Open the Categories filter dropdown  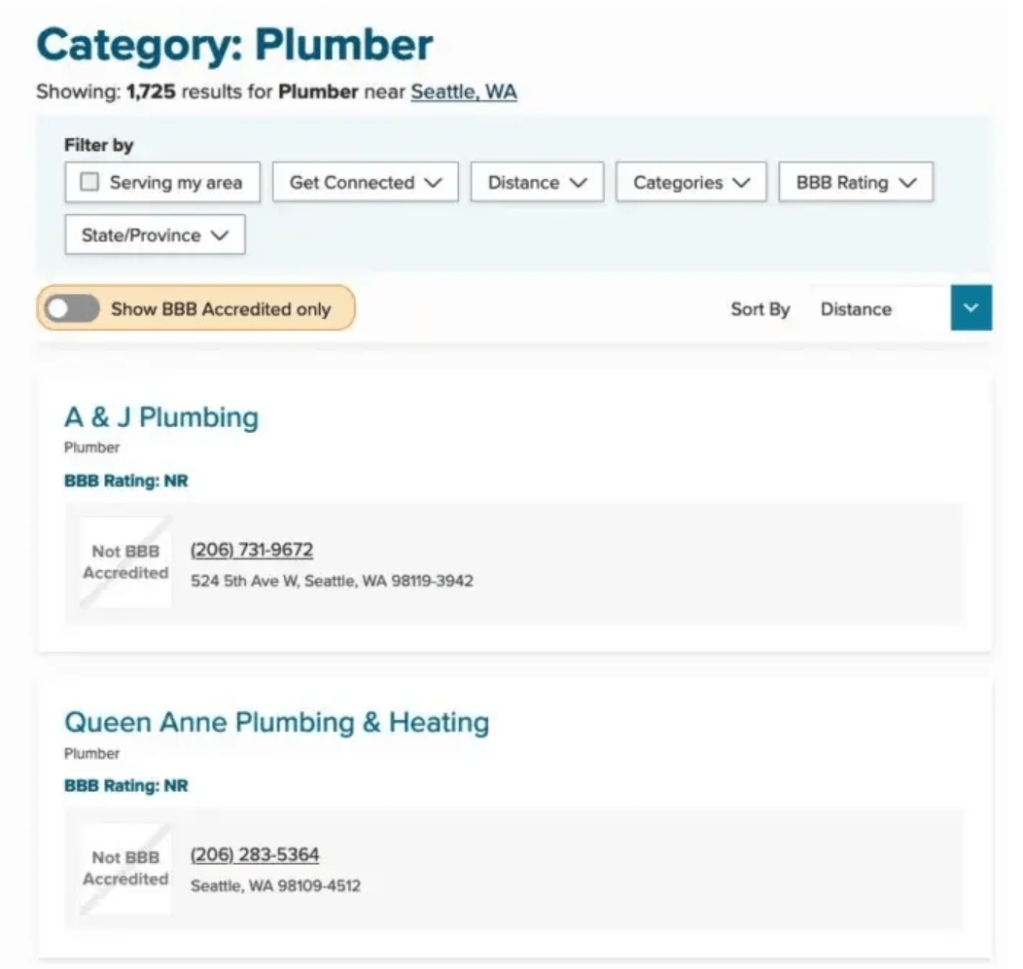pyautogui.click(x=691, y=183)
